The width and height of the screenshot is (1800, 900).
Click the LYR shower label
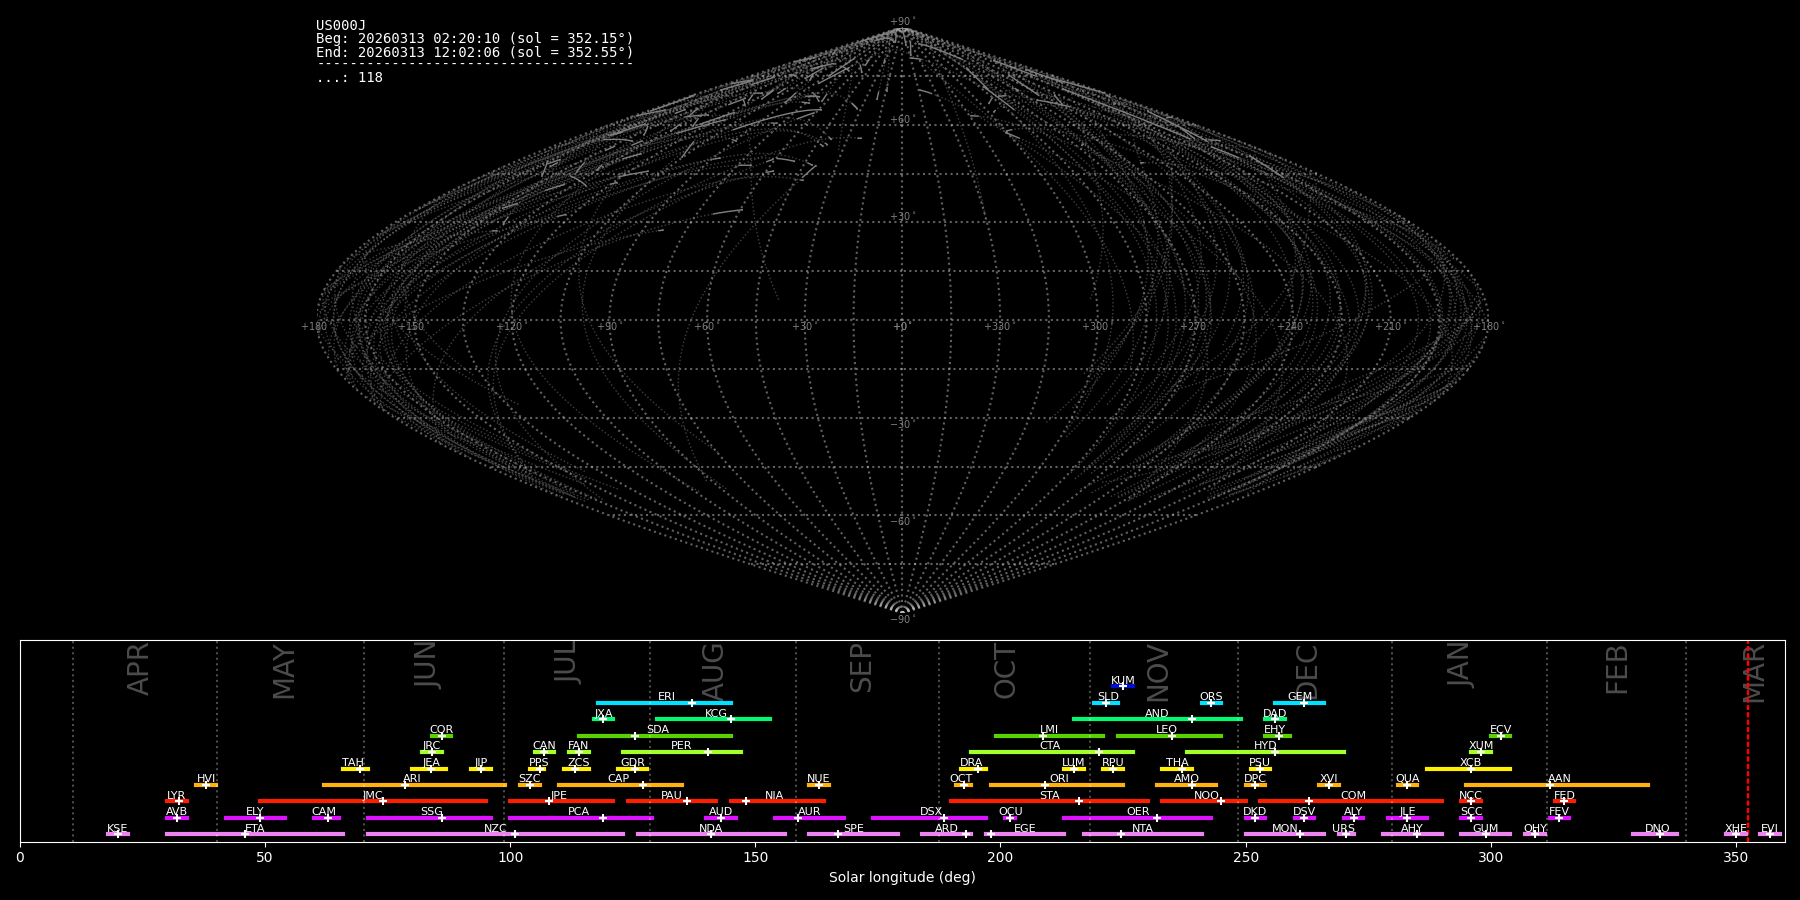coord(176,796)
